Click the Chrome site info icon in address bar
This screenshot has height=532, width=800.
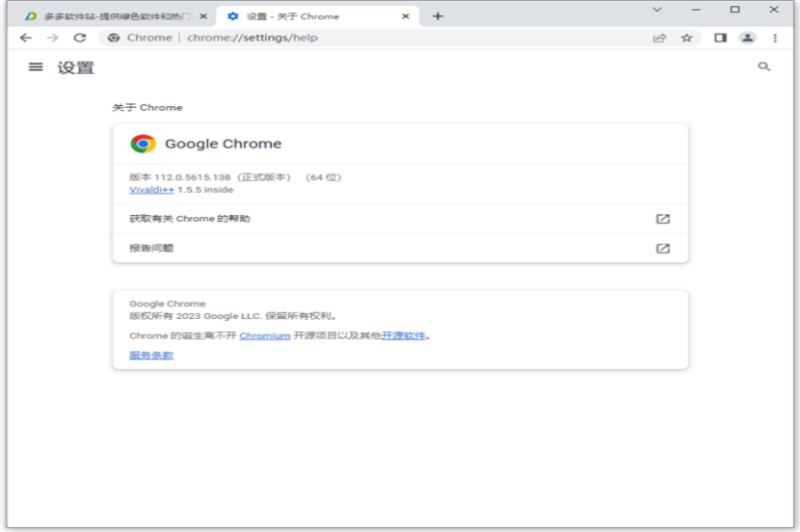(x=114, y=38)
